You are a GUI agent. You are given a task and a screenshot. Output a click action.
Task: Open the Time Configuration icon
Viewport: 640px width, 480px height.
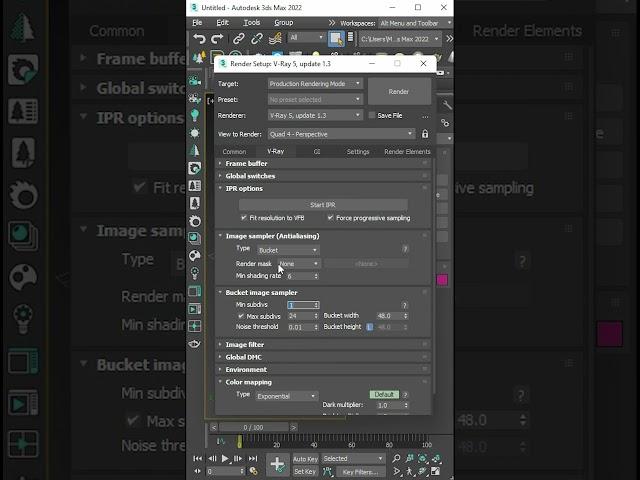coord(253,471)
